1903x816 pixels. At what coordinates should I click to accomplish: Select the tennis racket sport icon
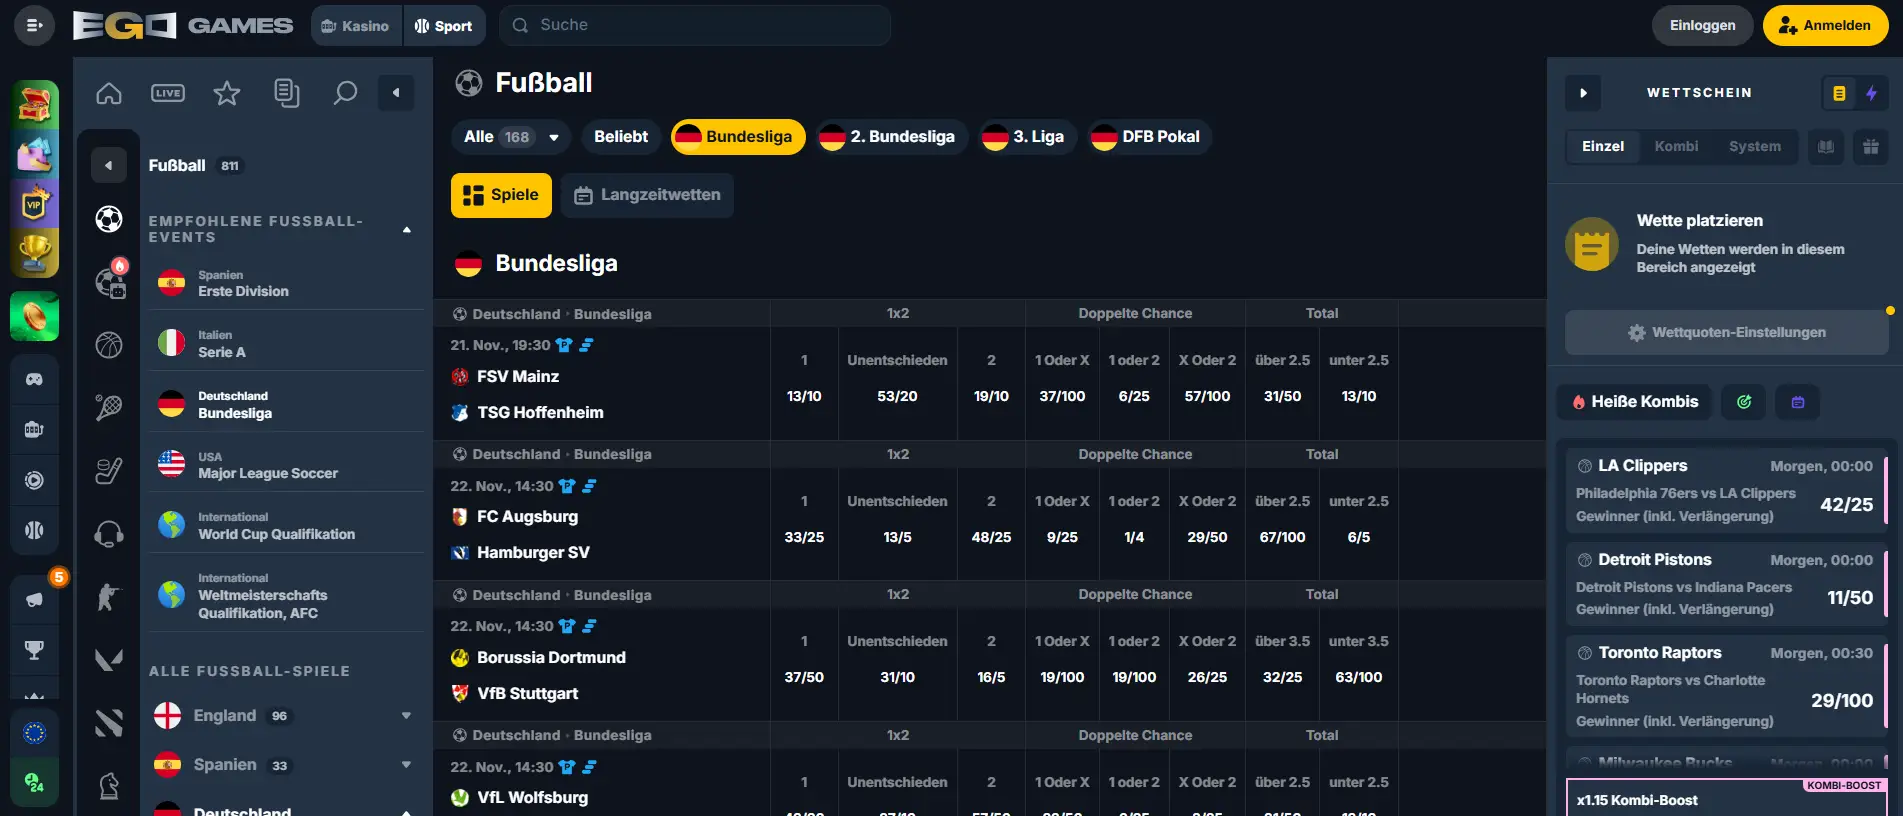[109, 407]
